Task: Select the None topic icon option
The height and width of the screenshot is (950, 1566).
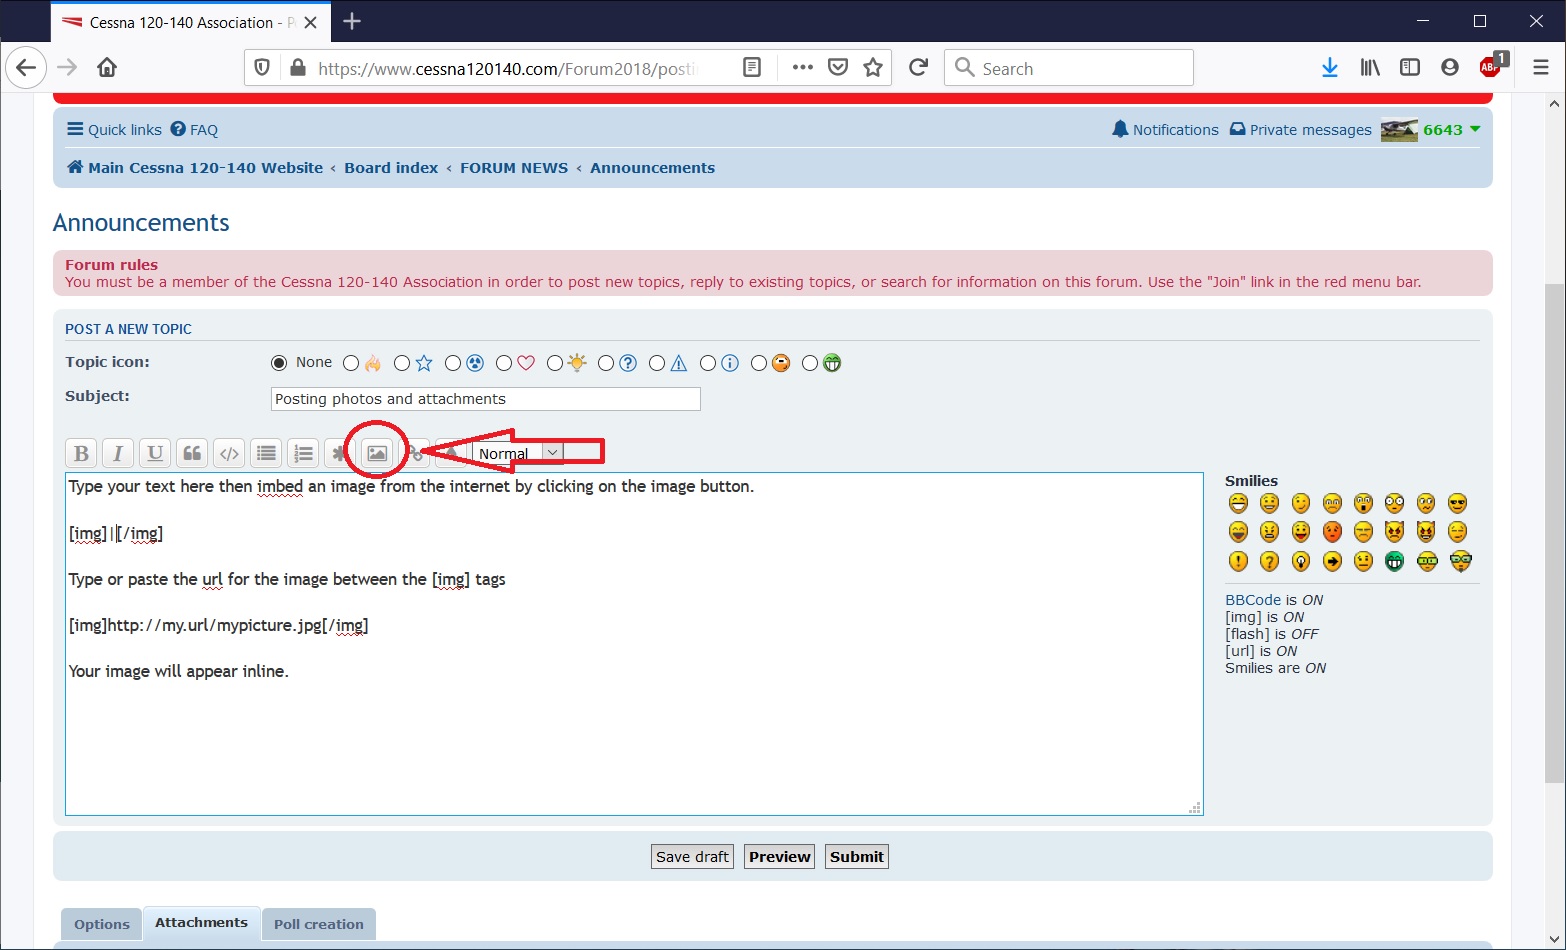Action: click(x=279, y=363)
